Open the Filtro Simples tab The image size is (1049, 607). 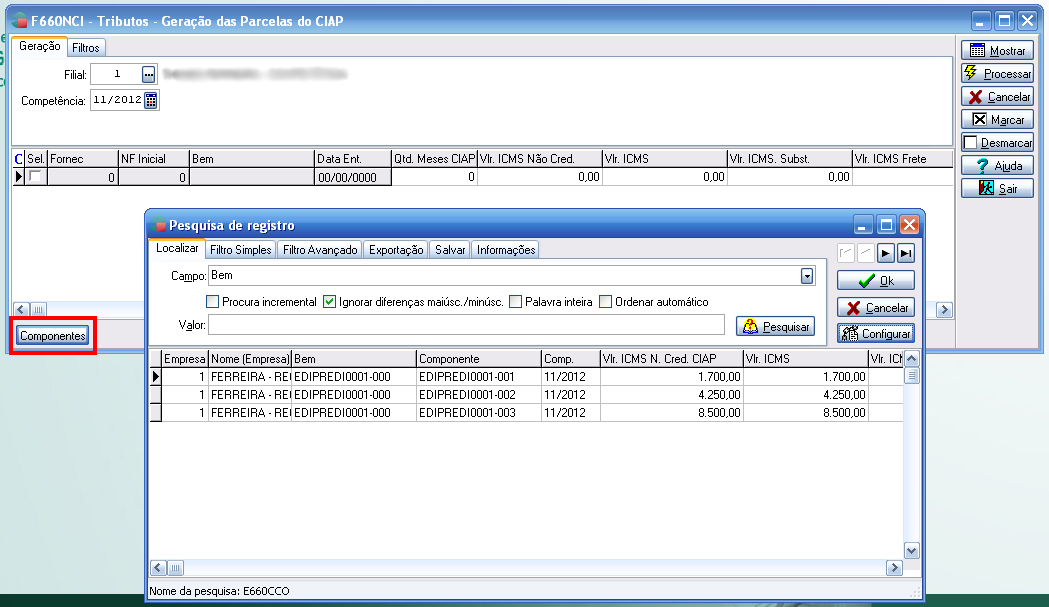click(x=240, y=250)
